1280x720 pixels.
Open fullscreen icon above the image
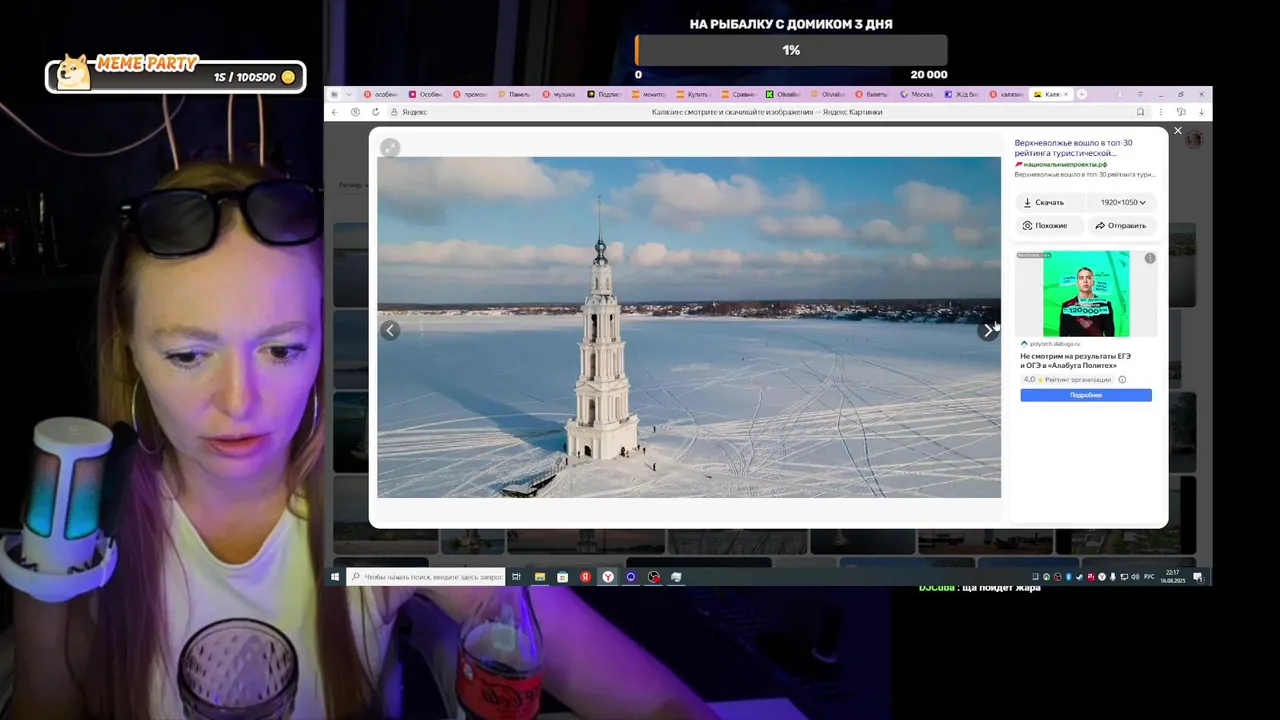(x=390, y=148)
